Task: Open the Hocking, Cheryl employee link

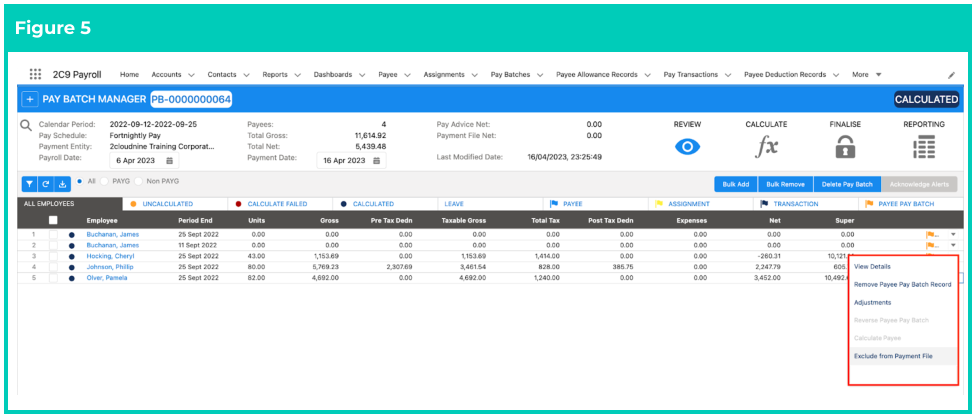Action: pos(110,256)
